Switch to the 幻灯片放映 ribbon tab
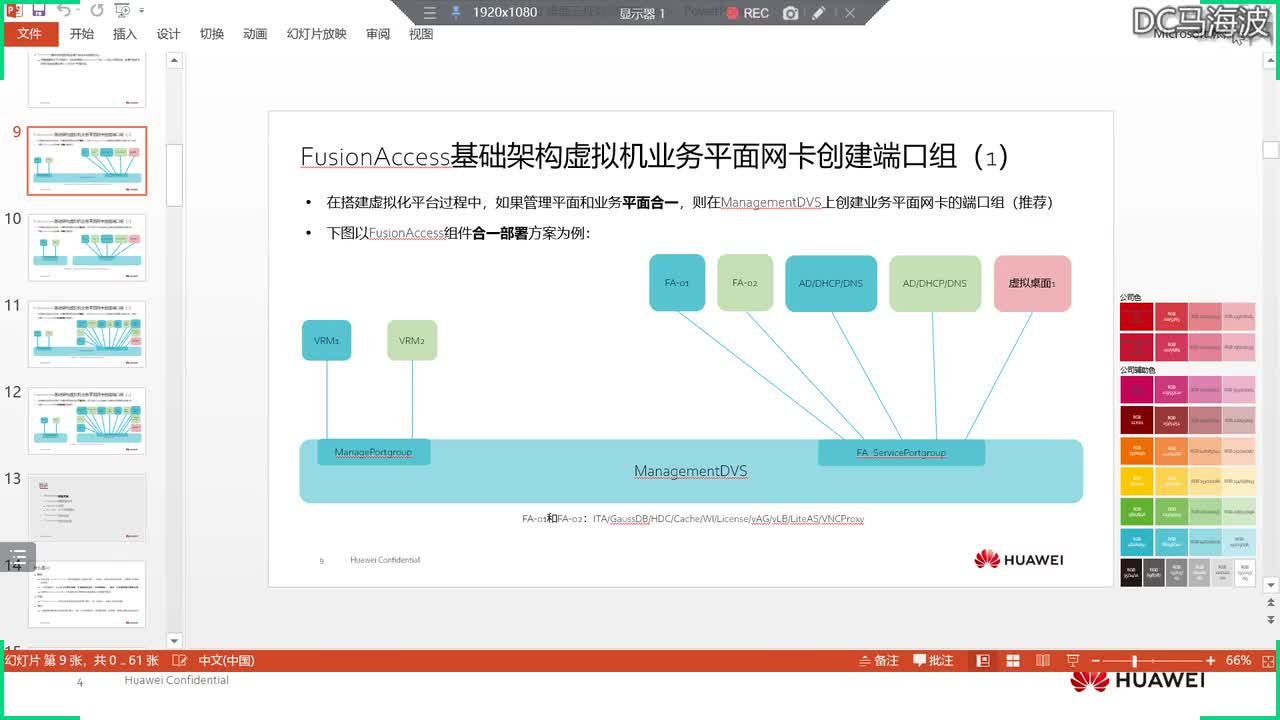 click(317, 34)
